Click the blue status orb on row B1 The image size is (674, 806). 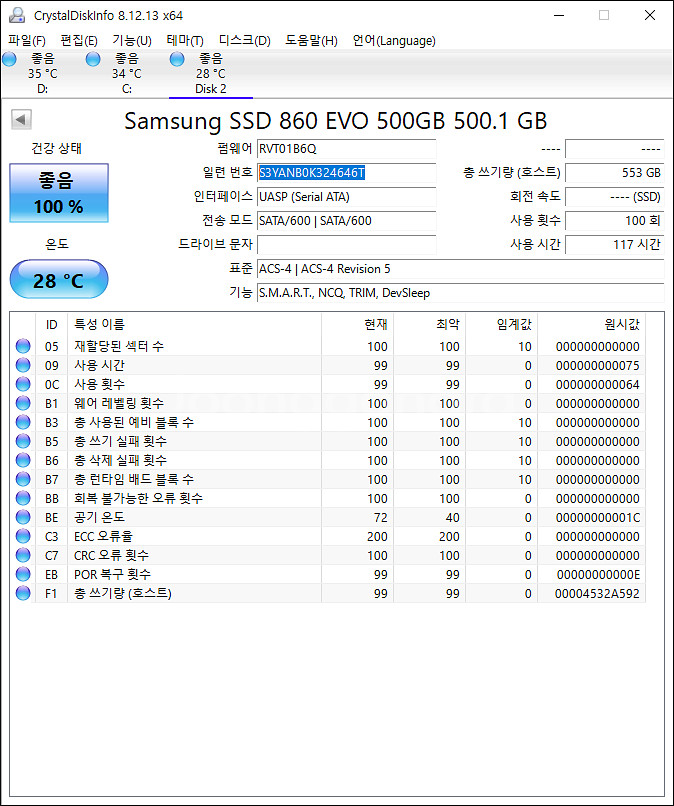[x=23, y=403]
